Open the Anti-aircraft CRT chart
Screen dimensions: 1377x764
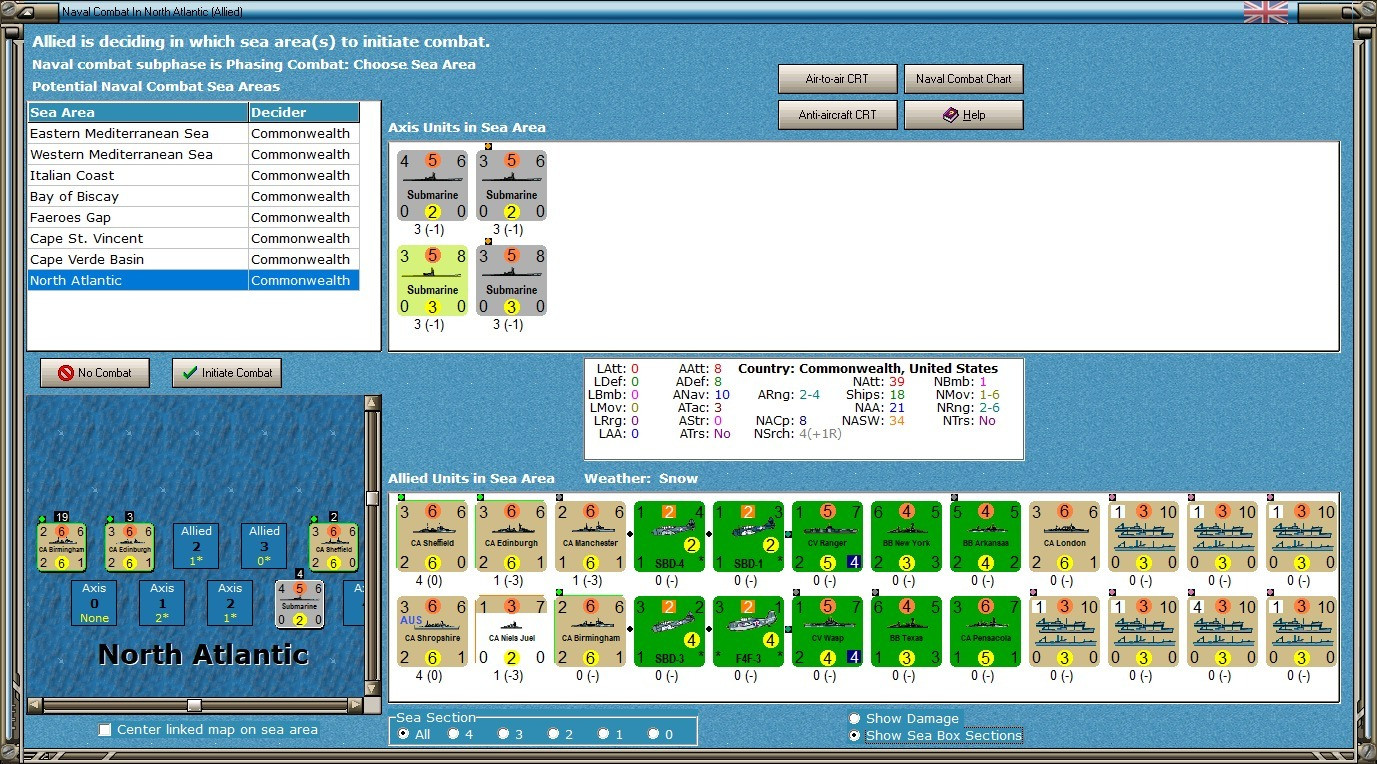click(x=838, y=115)
